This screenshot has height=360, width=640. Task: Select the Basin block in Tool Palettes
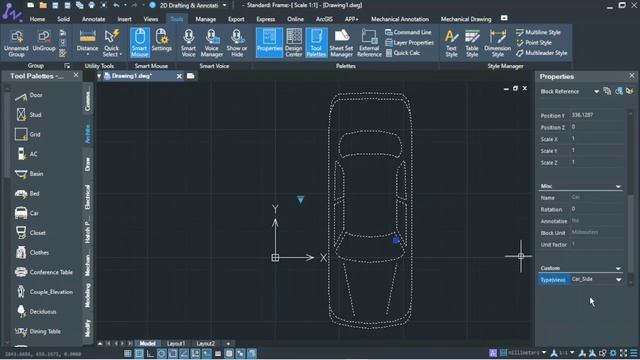pos(29,173)
